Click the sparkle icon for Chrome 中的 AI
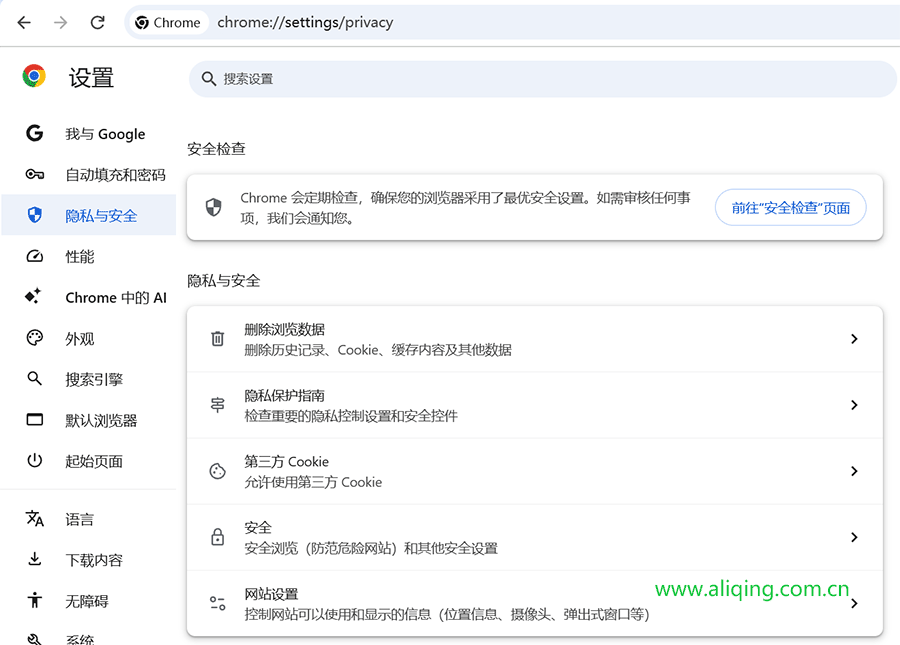Image resolution: width=900 pixels, height=645 pixels. coord(33,296)
